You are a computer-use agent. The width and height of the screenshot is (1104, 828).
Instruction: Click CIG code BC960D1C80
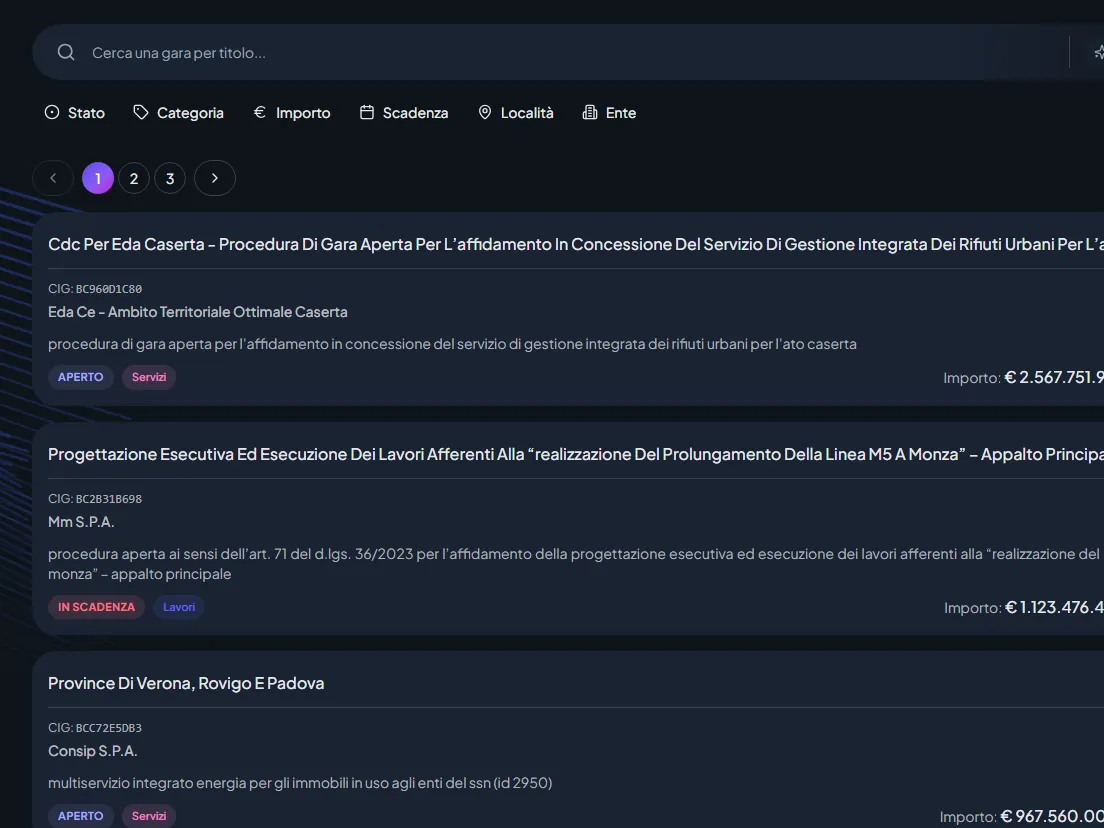pyautogui.click(x=109, y=289)
